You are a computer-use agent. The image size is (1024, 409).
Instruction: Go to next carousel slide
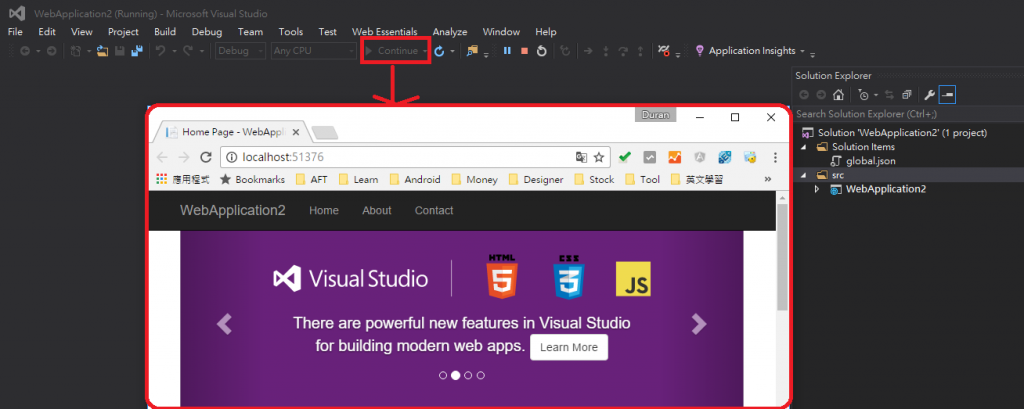699,323
